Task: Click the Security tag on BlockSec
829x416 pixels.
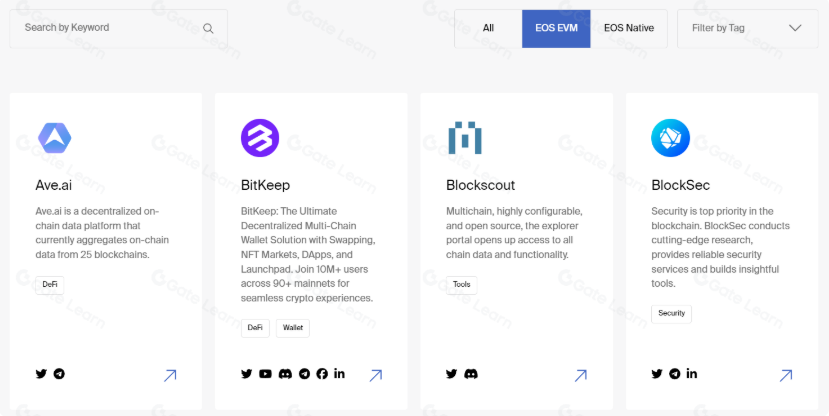Action: coord(672,313)
